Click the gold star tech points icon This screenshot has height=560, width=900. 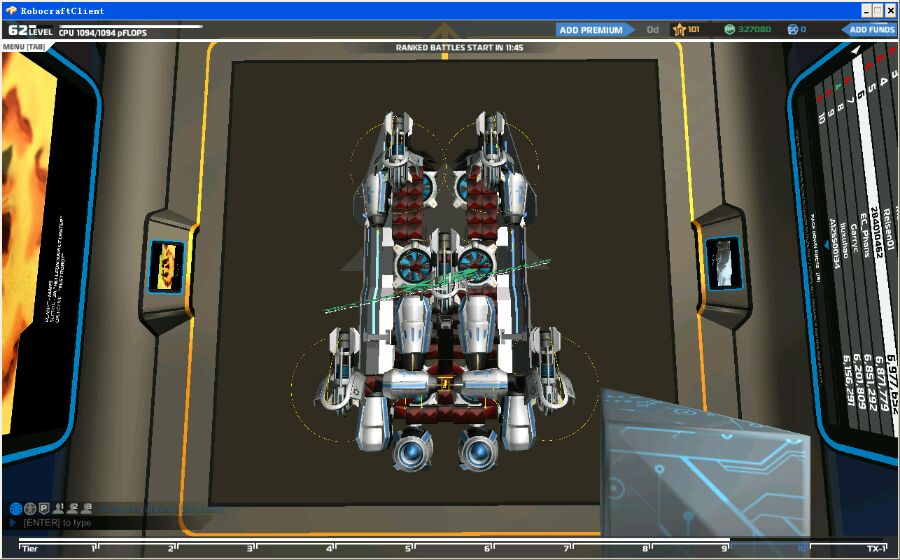coord(680,30)
